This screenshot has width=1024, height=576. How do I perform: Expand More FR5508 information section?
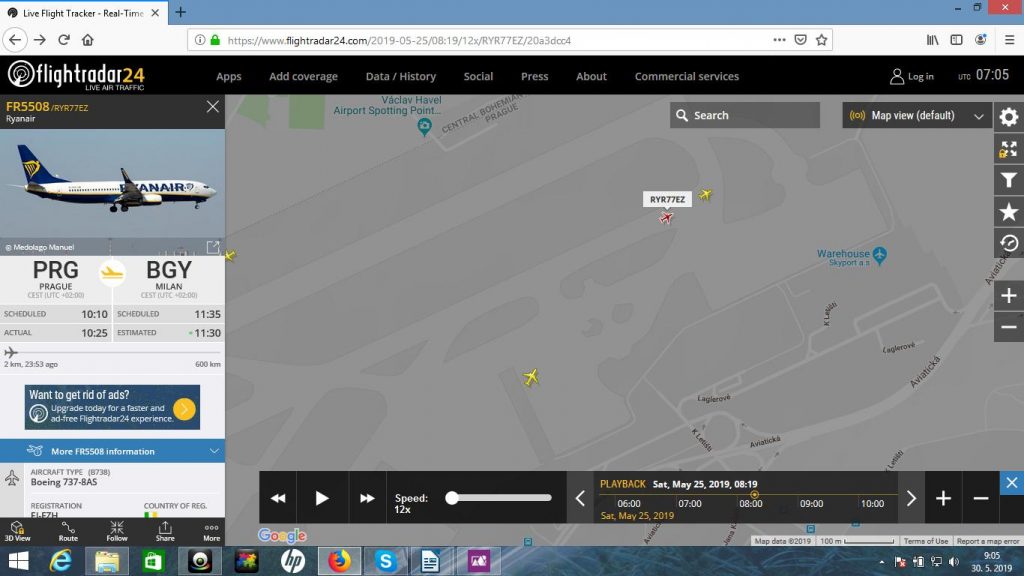coord(112,451)
